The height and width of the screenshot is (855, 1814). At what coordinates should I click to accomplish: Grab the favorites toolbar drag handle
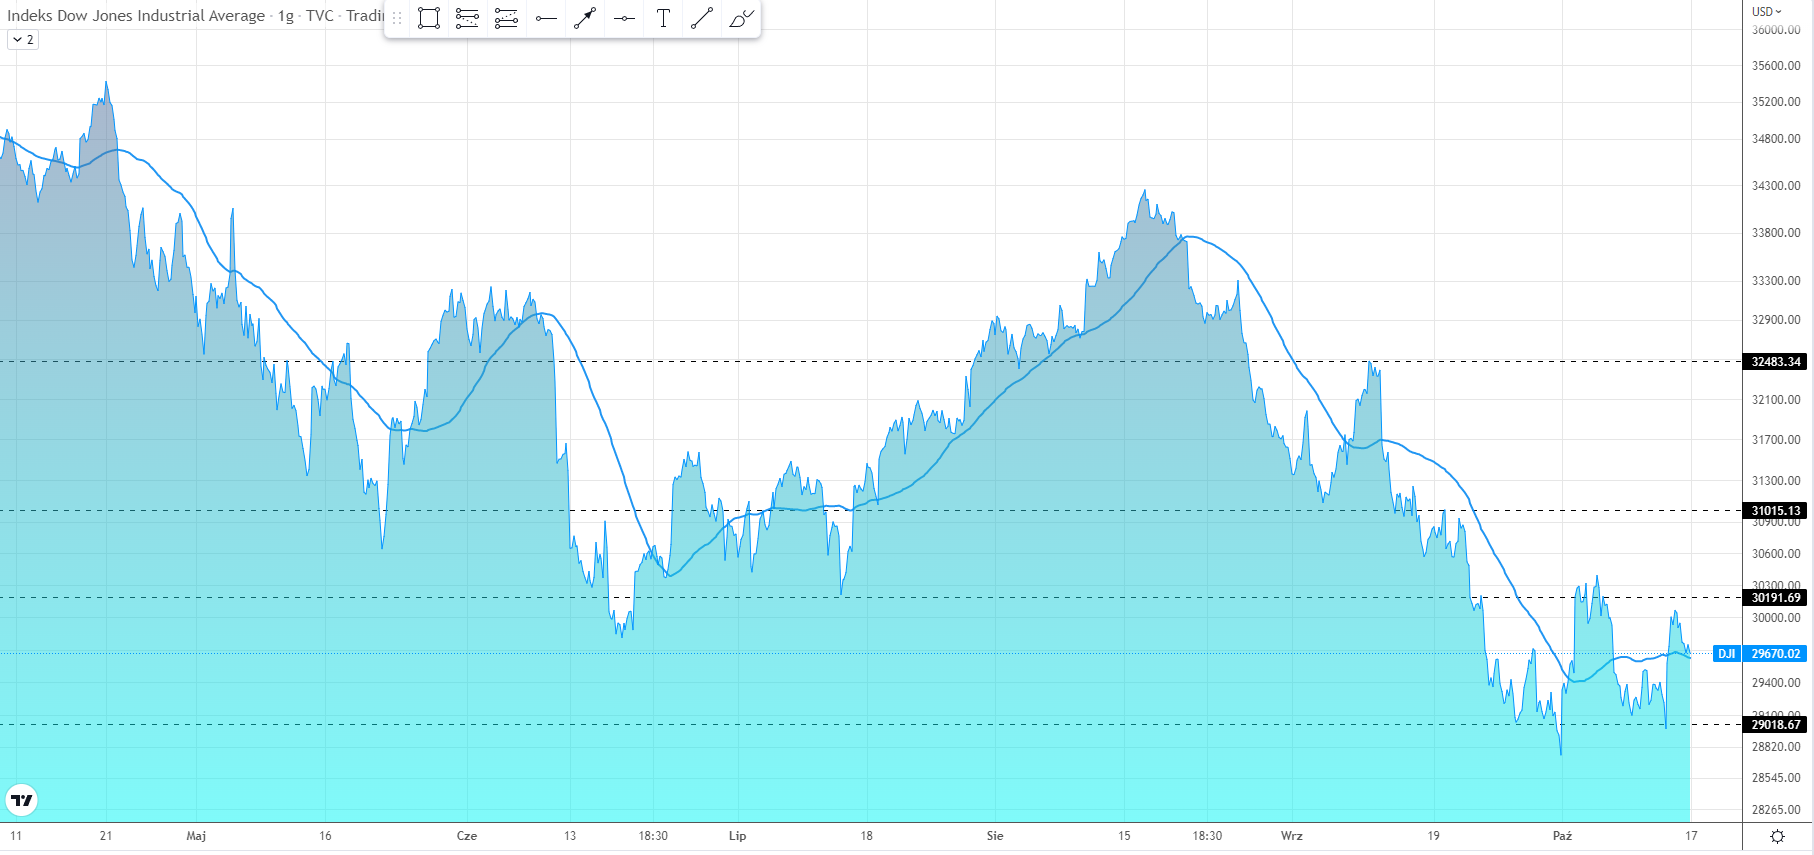tap(397, 18)
